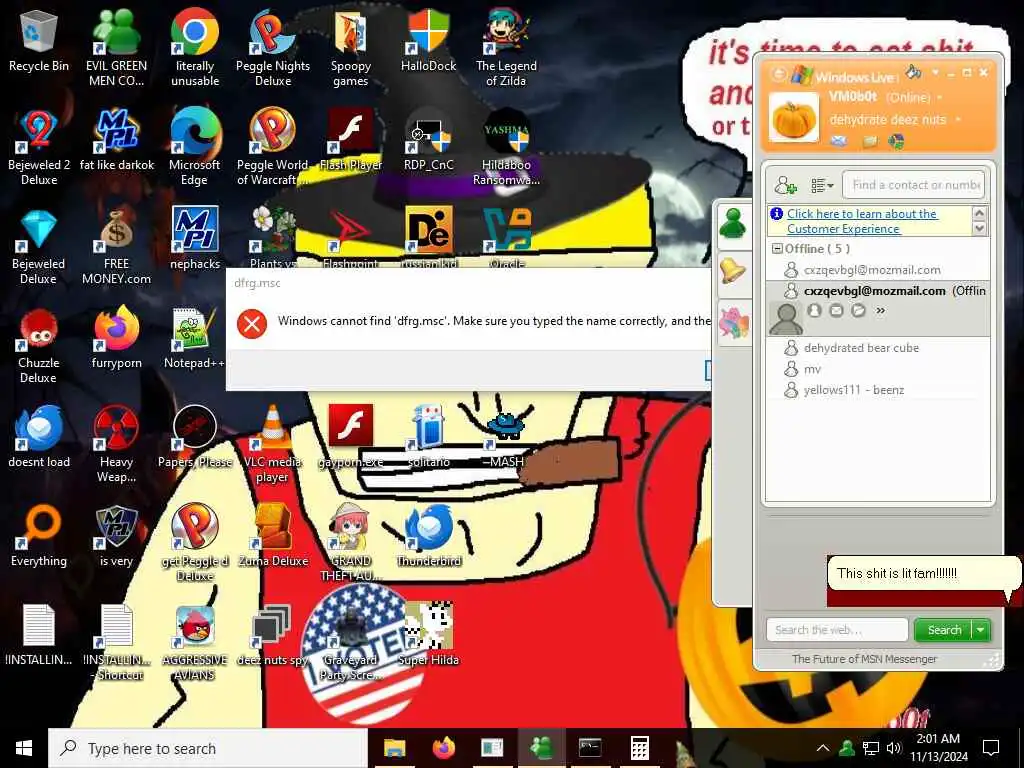1024x768 pixels.
Task: Open Firefox from the taskbar
Action: click(444, 748)
